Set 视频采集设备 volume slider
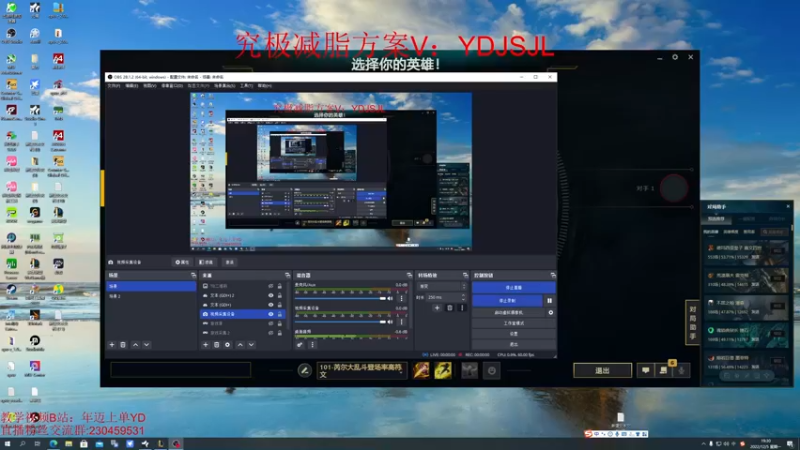The width and height of the screenshot is (800, 450). 340,321
